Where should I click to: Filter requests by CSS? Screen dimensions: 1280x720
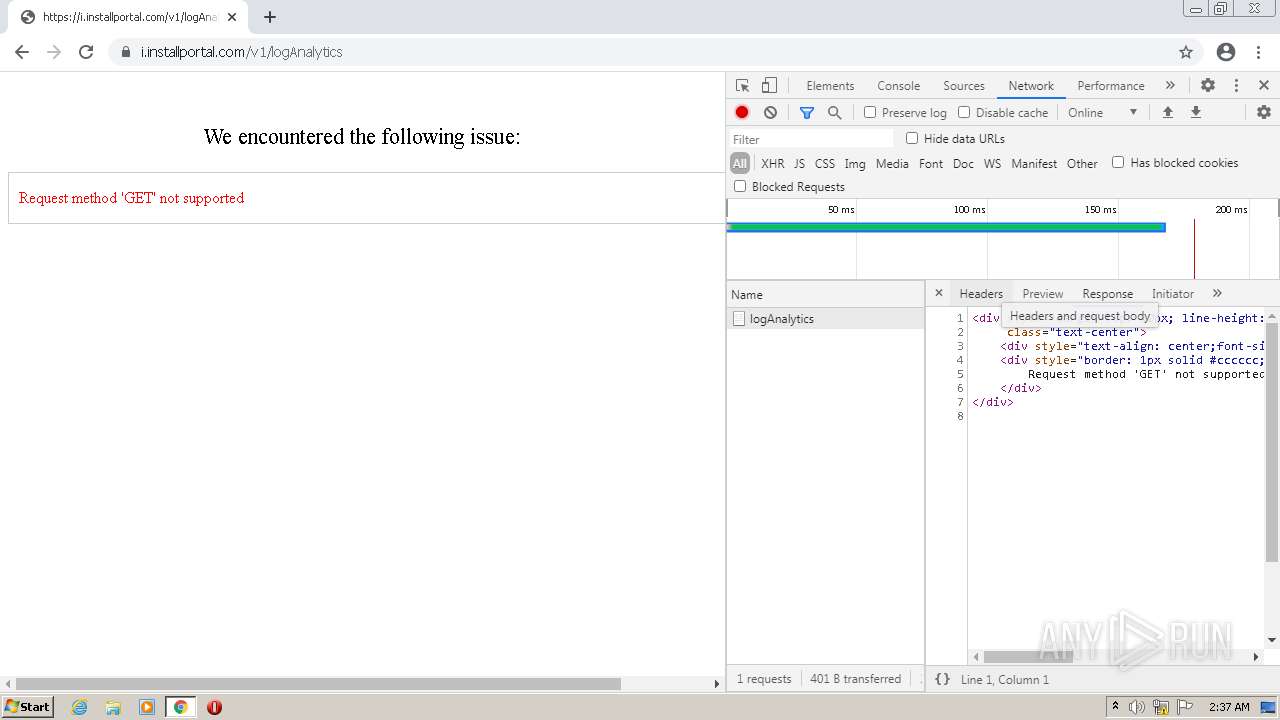pyautogui.click(x=824, y=163)
